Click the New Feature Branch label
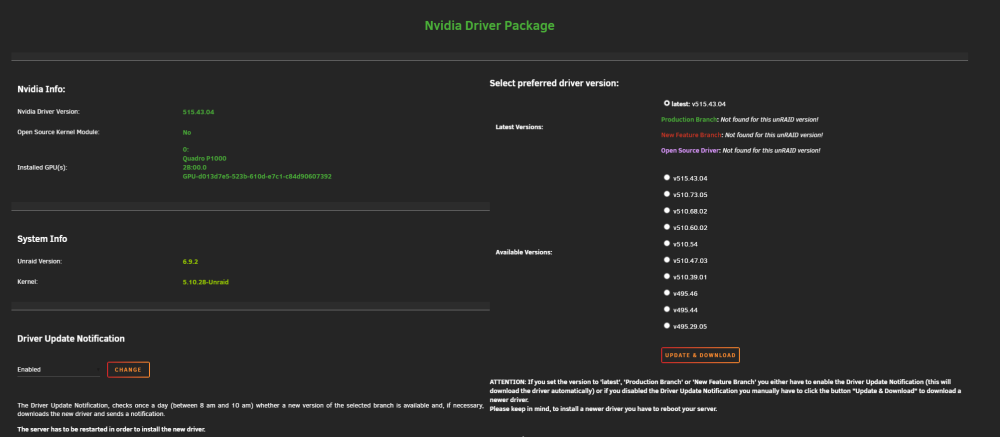1000x437 pixels. click(692, 135)
